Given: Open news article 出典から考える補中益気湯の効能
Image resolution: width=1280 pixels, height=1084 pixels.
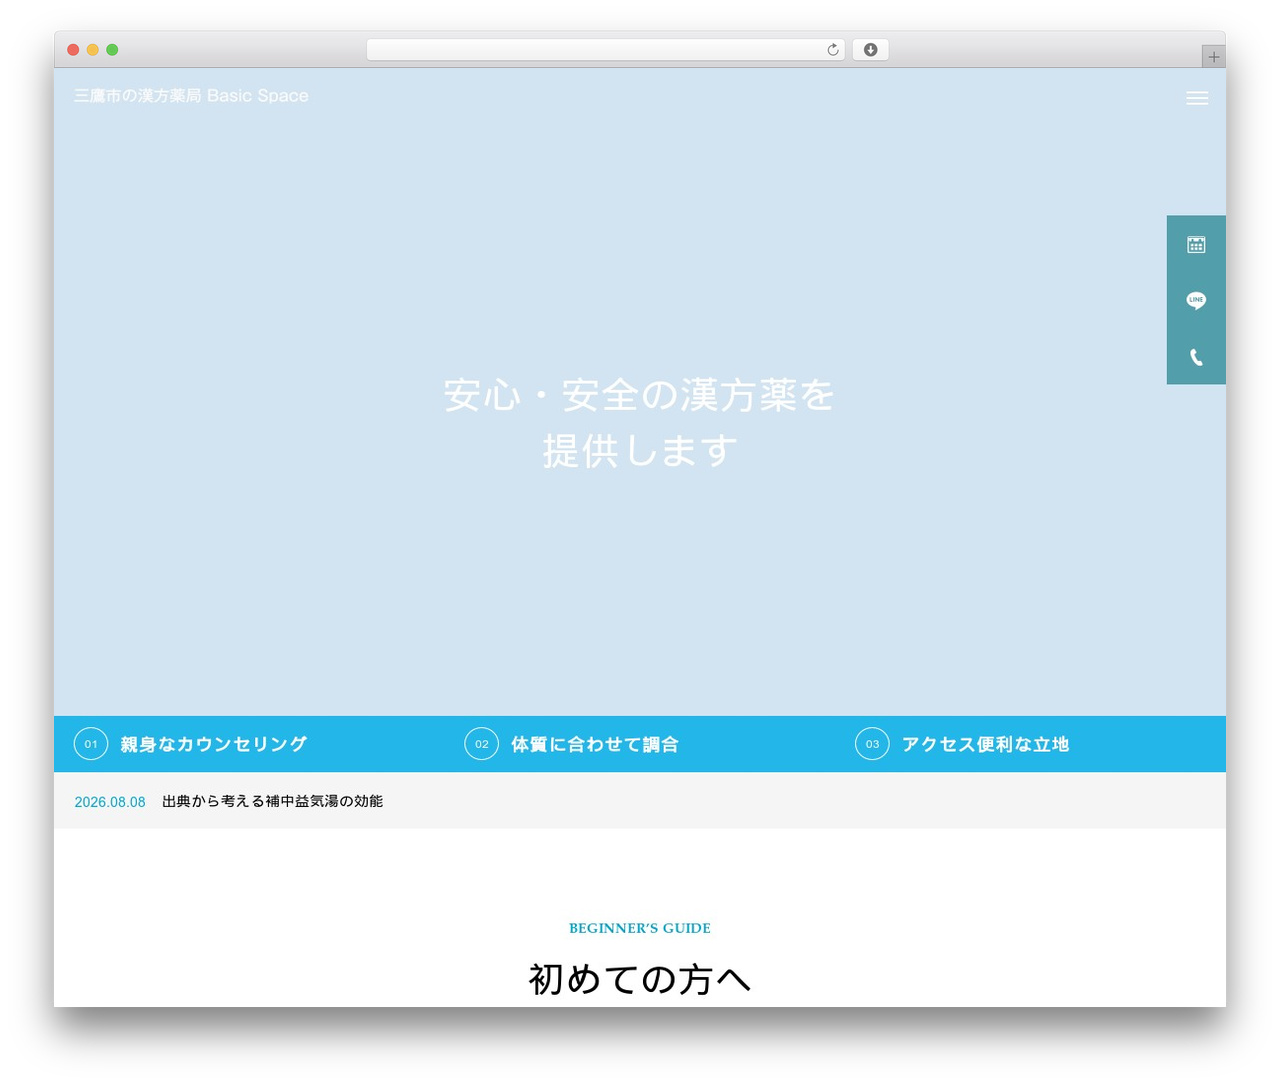Looking at the screenshot, I should tap(272, 801).
